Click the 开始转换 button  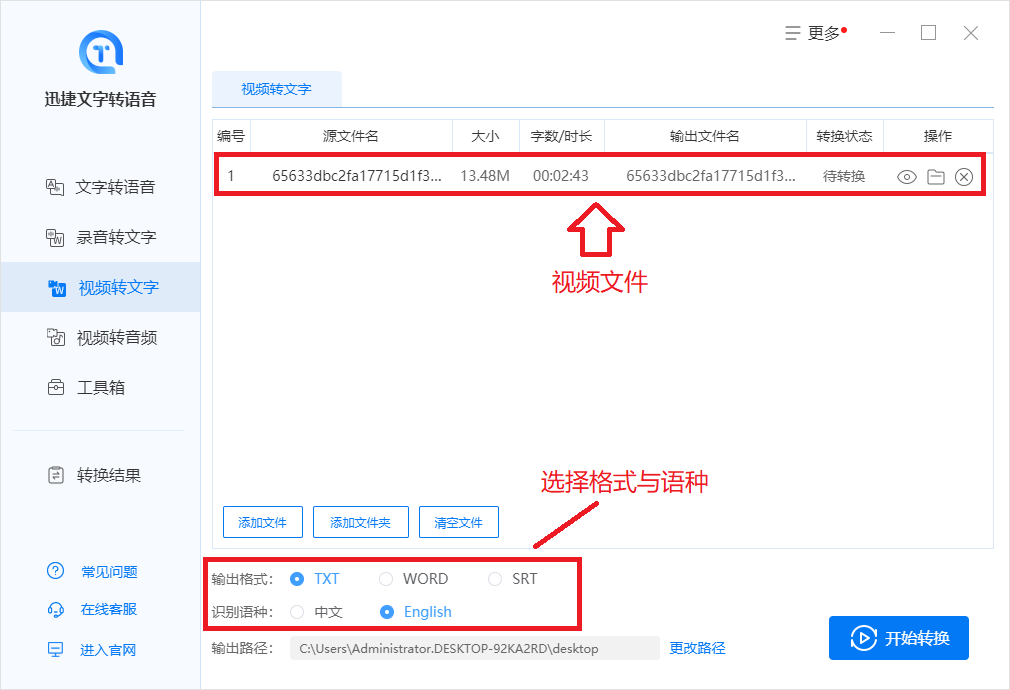[x=899, y=638]
